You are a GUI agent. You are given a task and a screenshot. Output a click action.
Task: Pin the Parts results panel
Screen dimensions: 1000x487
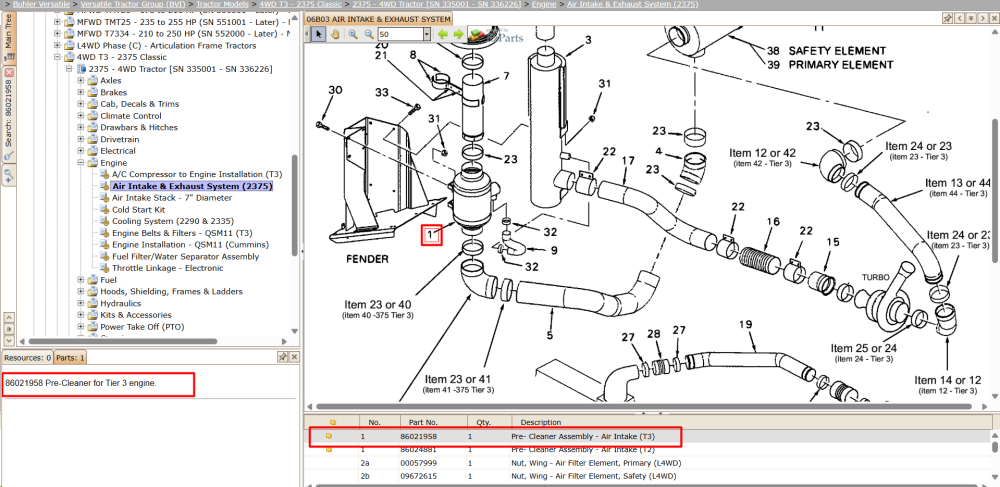pyautogui.click(x=283, y=357)
